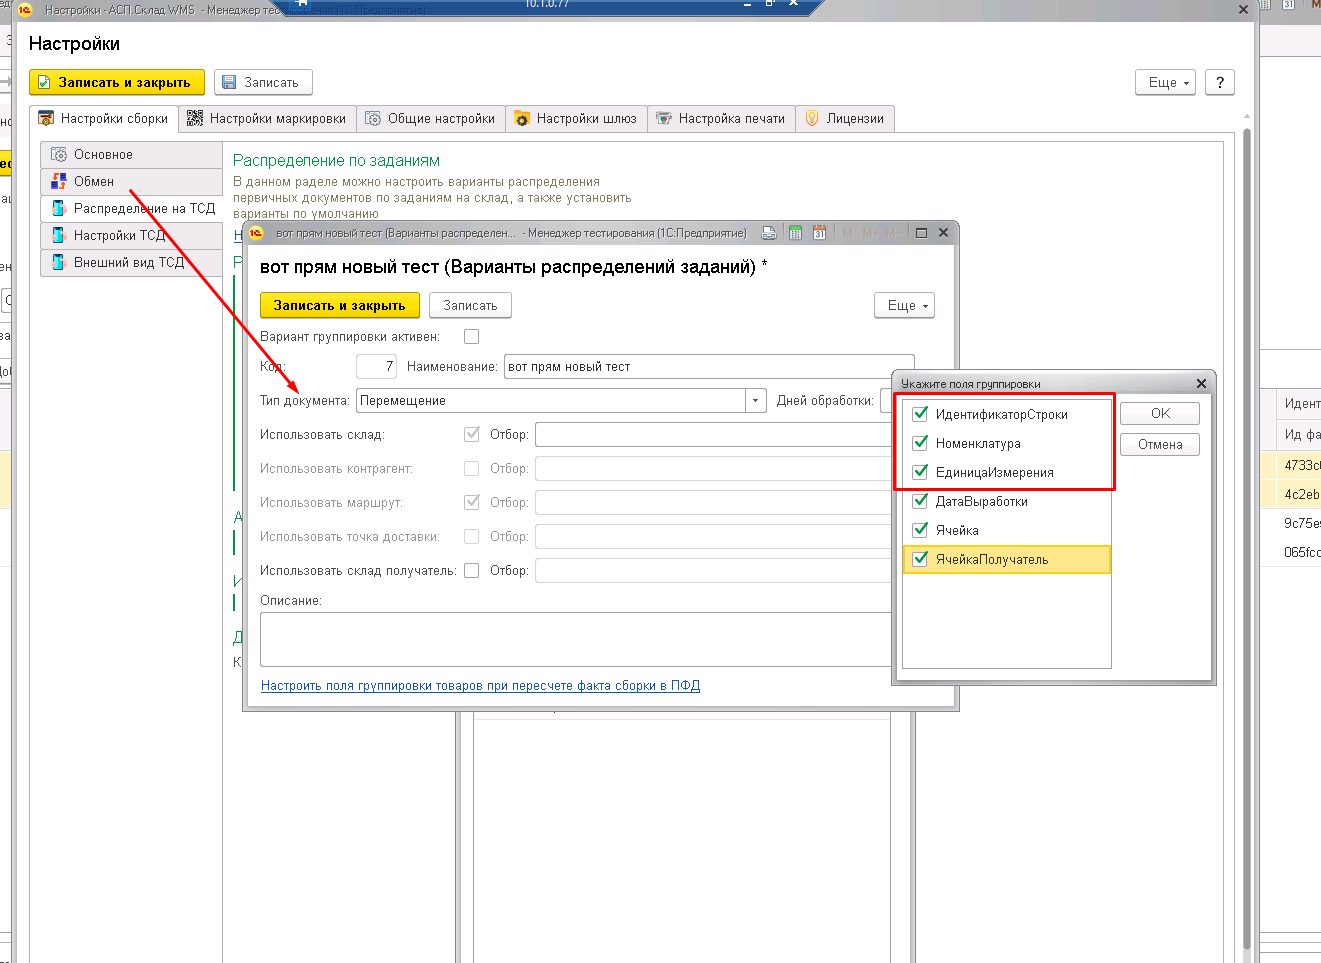Uncheck Номенклатура grouping field
This screenshot has width=1321, height=963.
(x=920, y=443)
